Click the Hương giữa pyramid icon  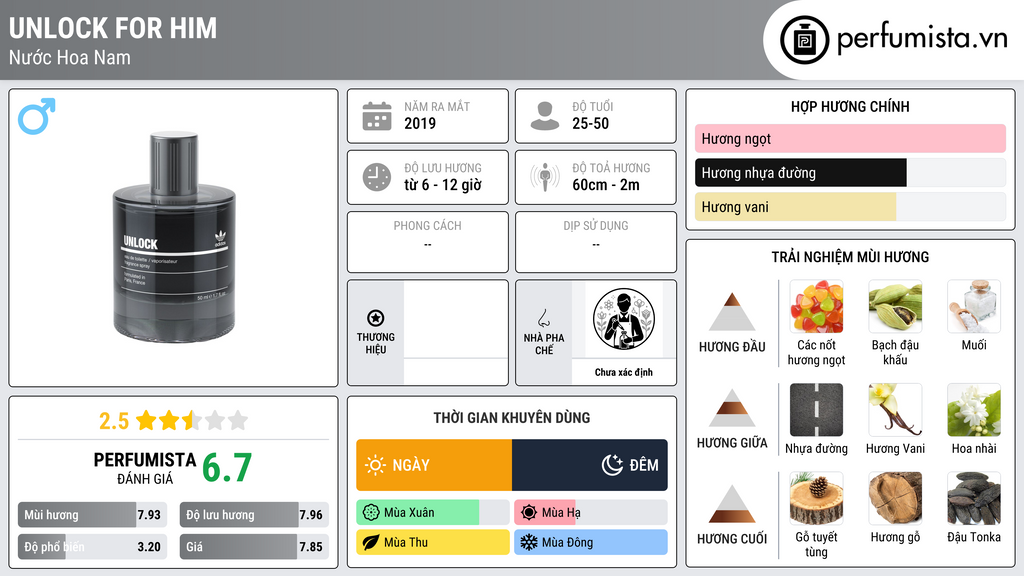pos(732,408)
